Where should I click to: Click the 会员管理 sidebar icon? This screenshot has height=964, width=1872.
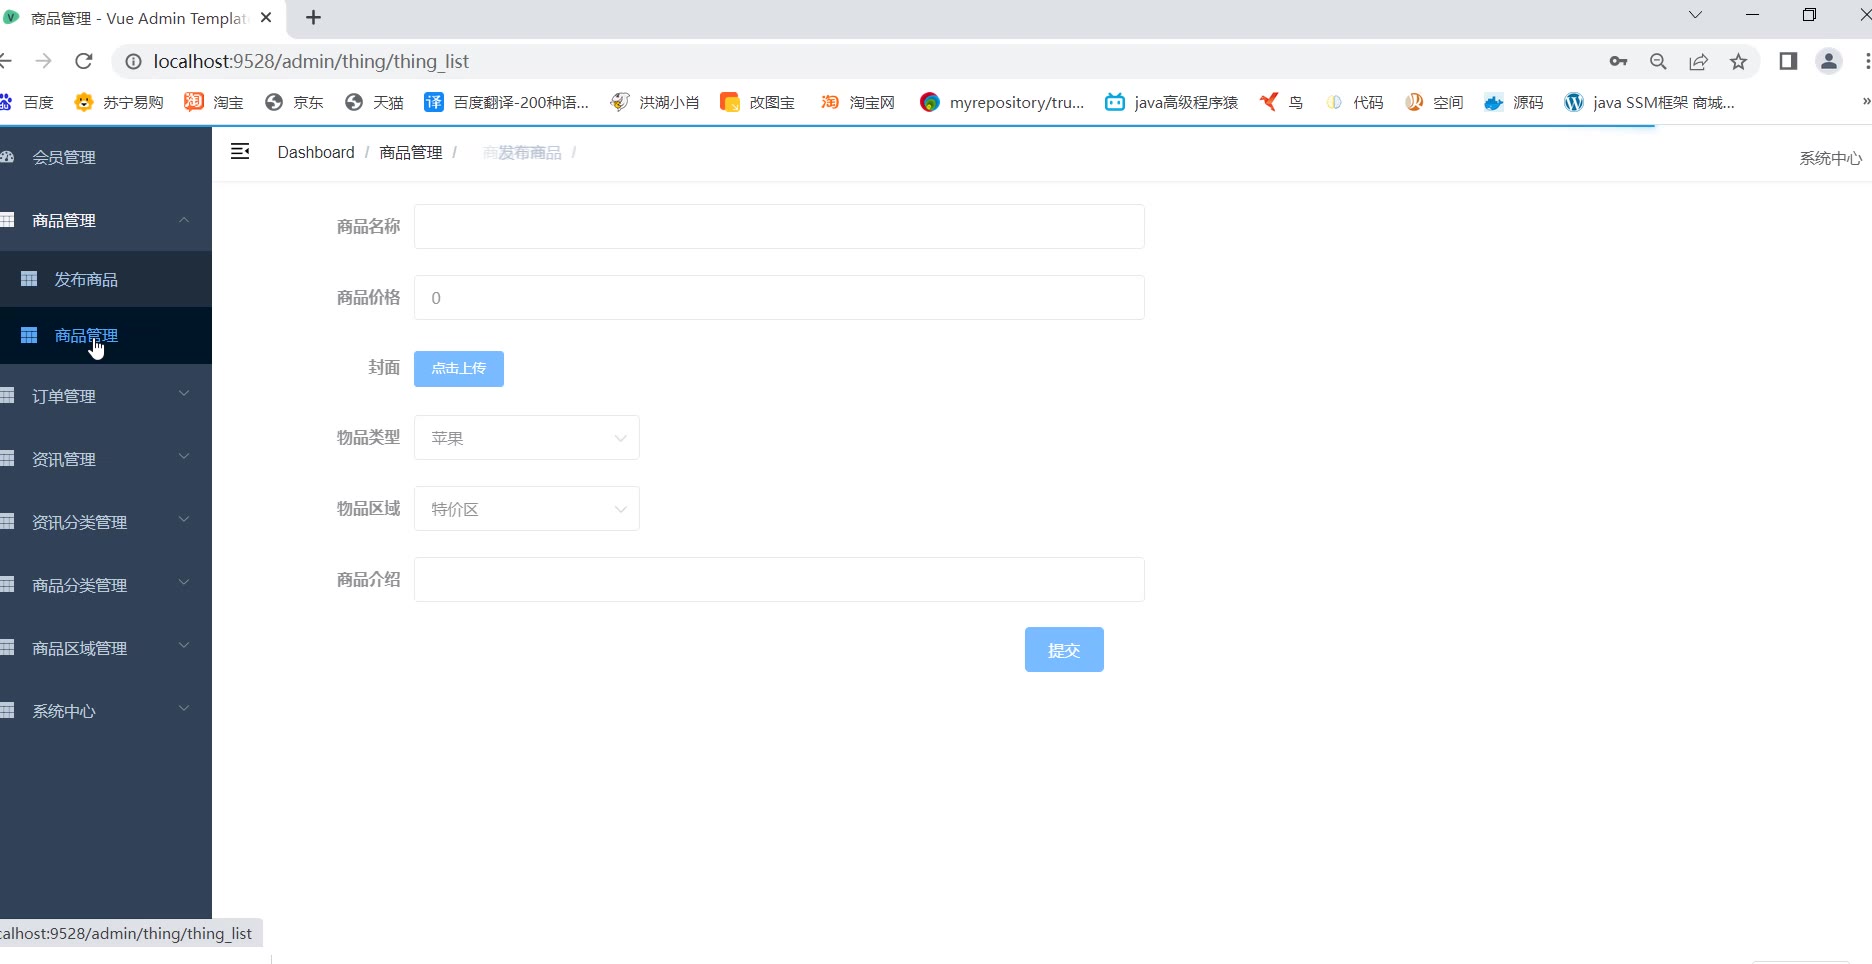[7, 157]
